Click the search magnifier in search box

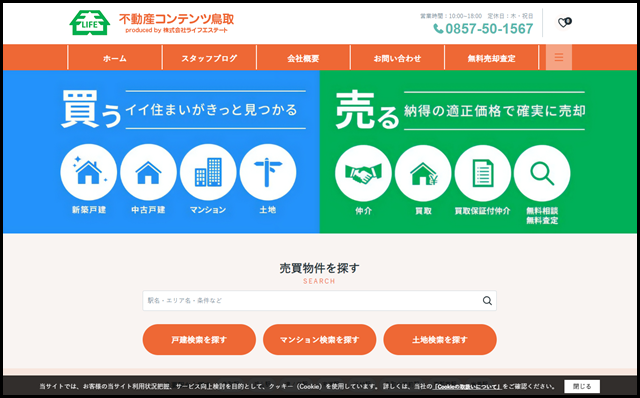pyautogui.click(x=487, y=300)
